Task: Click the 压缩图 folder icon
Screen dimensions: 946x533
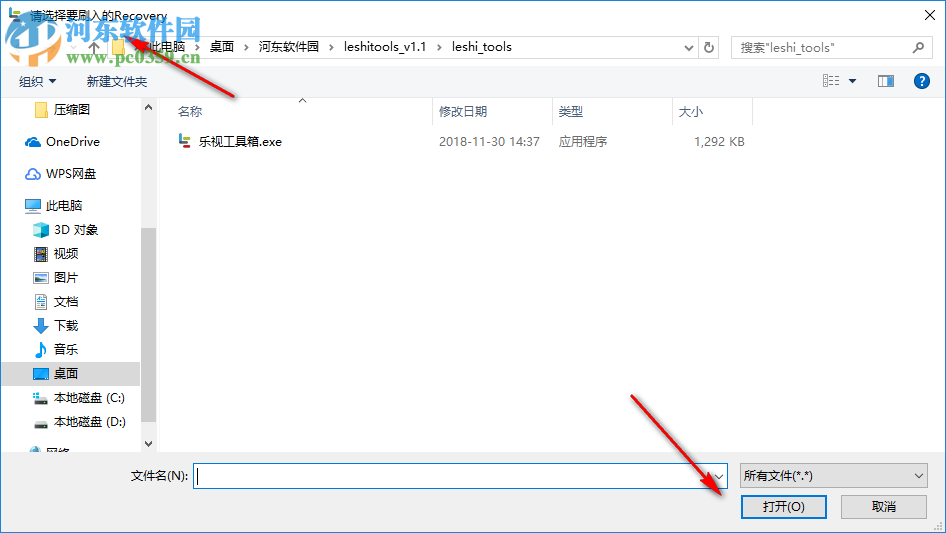Action: (x=41, y=110)
